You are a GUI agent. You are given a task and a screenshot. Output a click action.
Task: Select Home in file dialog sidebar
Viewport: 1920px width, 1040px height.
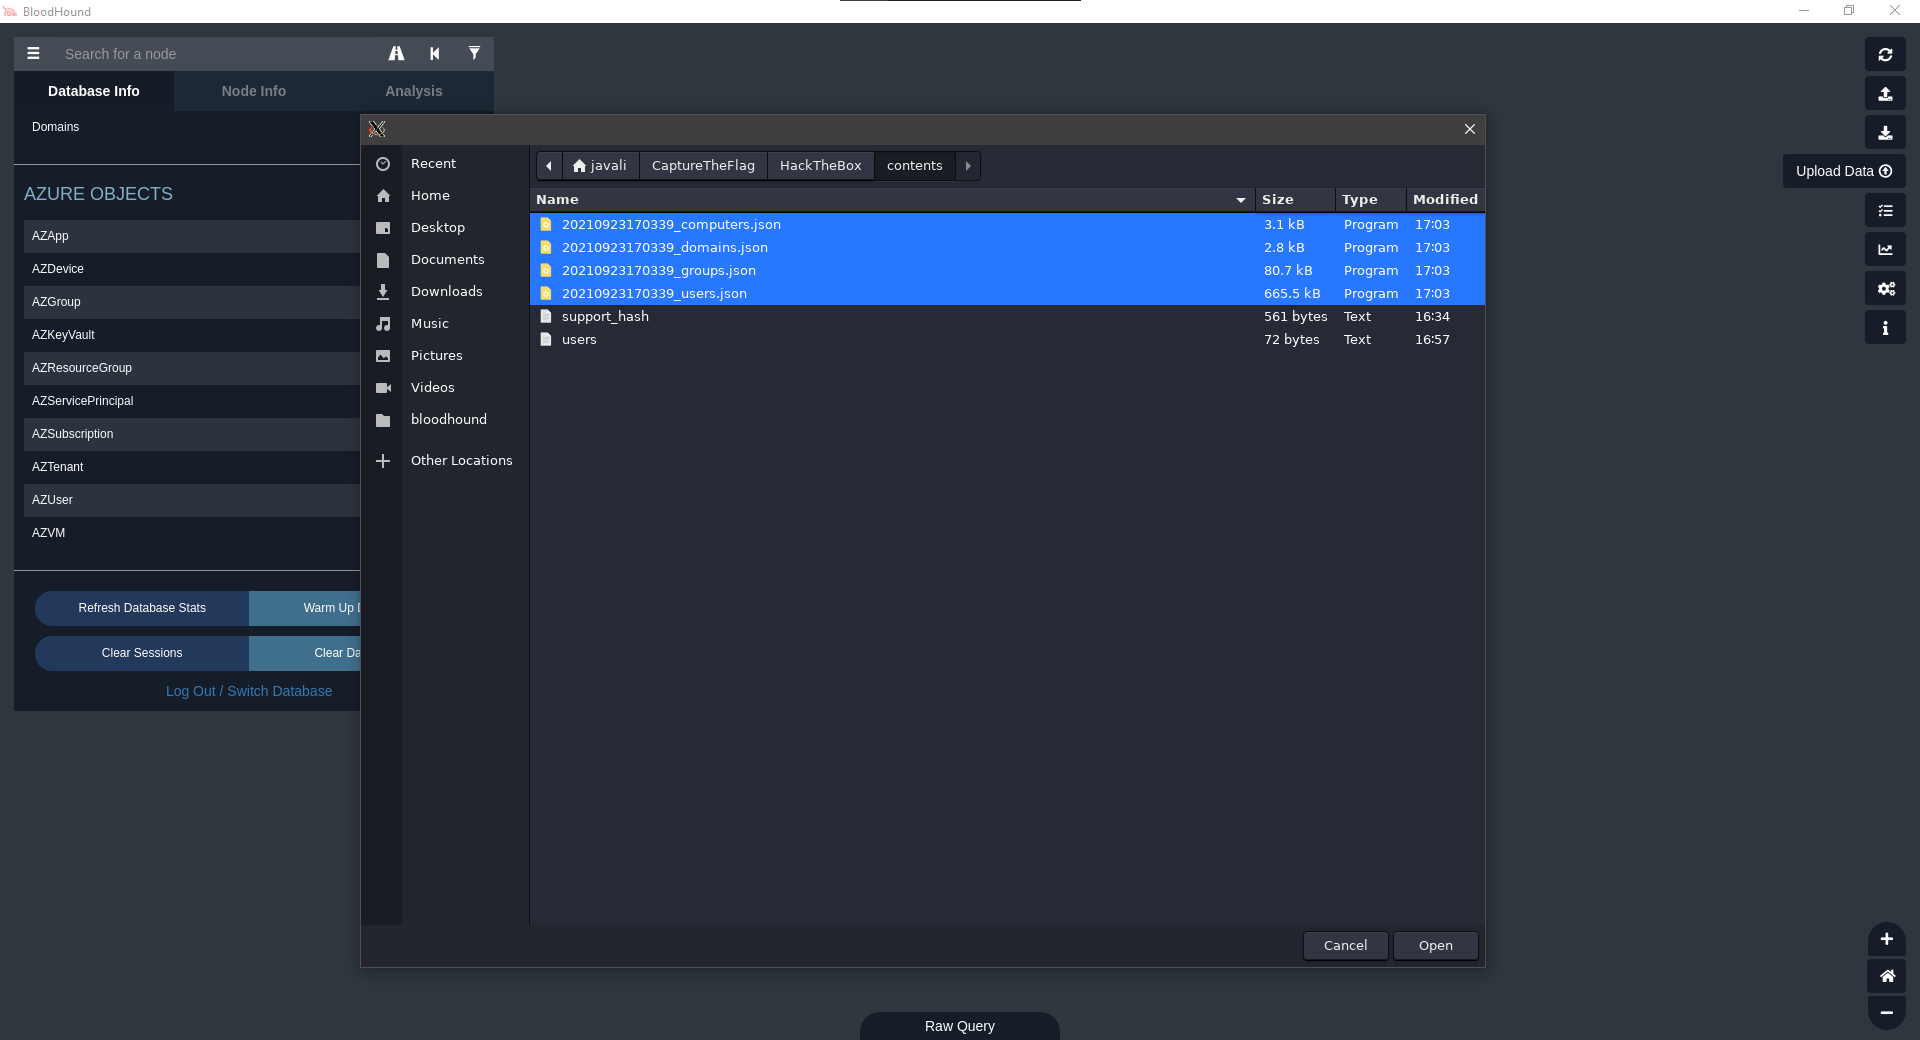point(445,196)
